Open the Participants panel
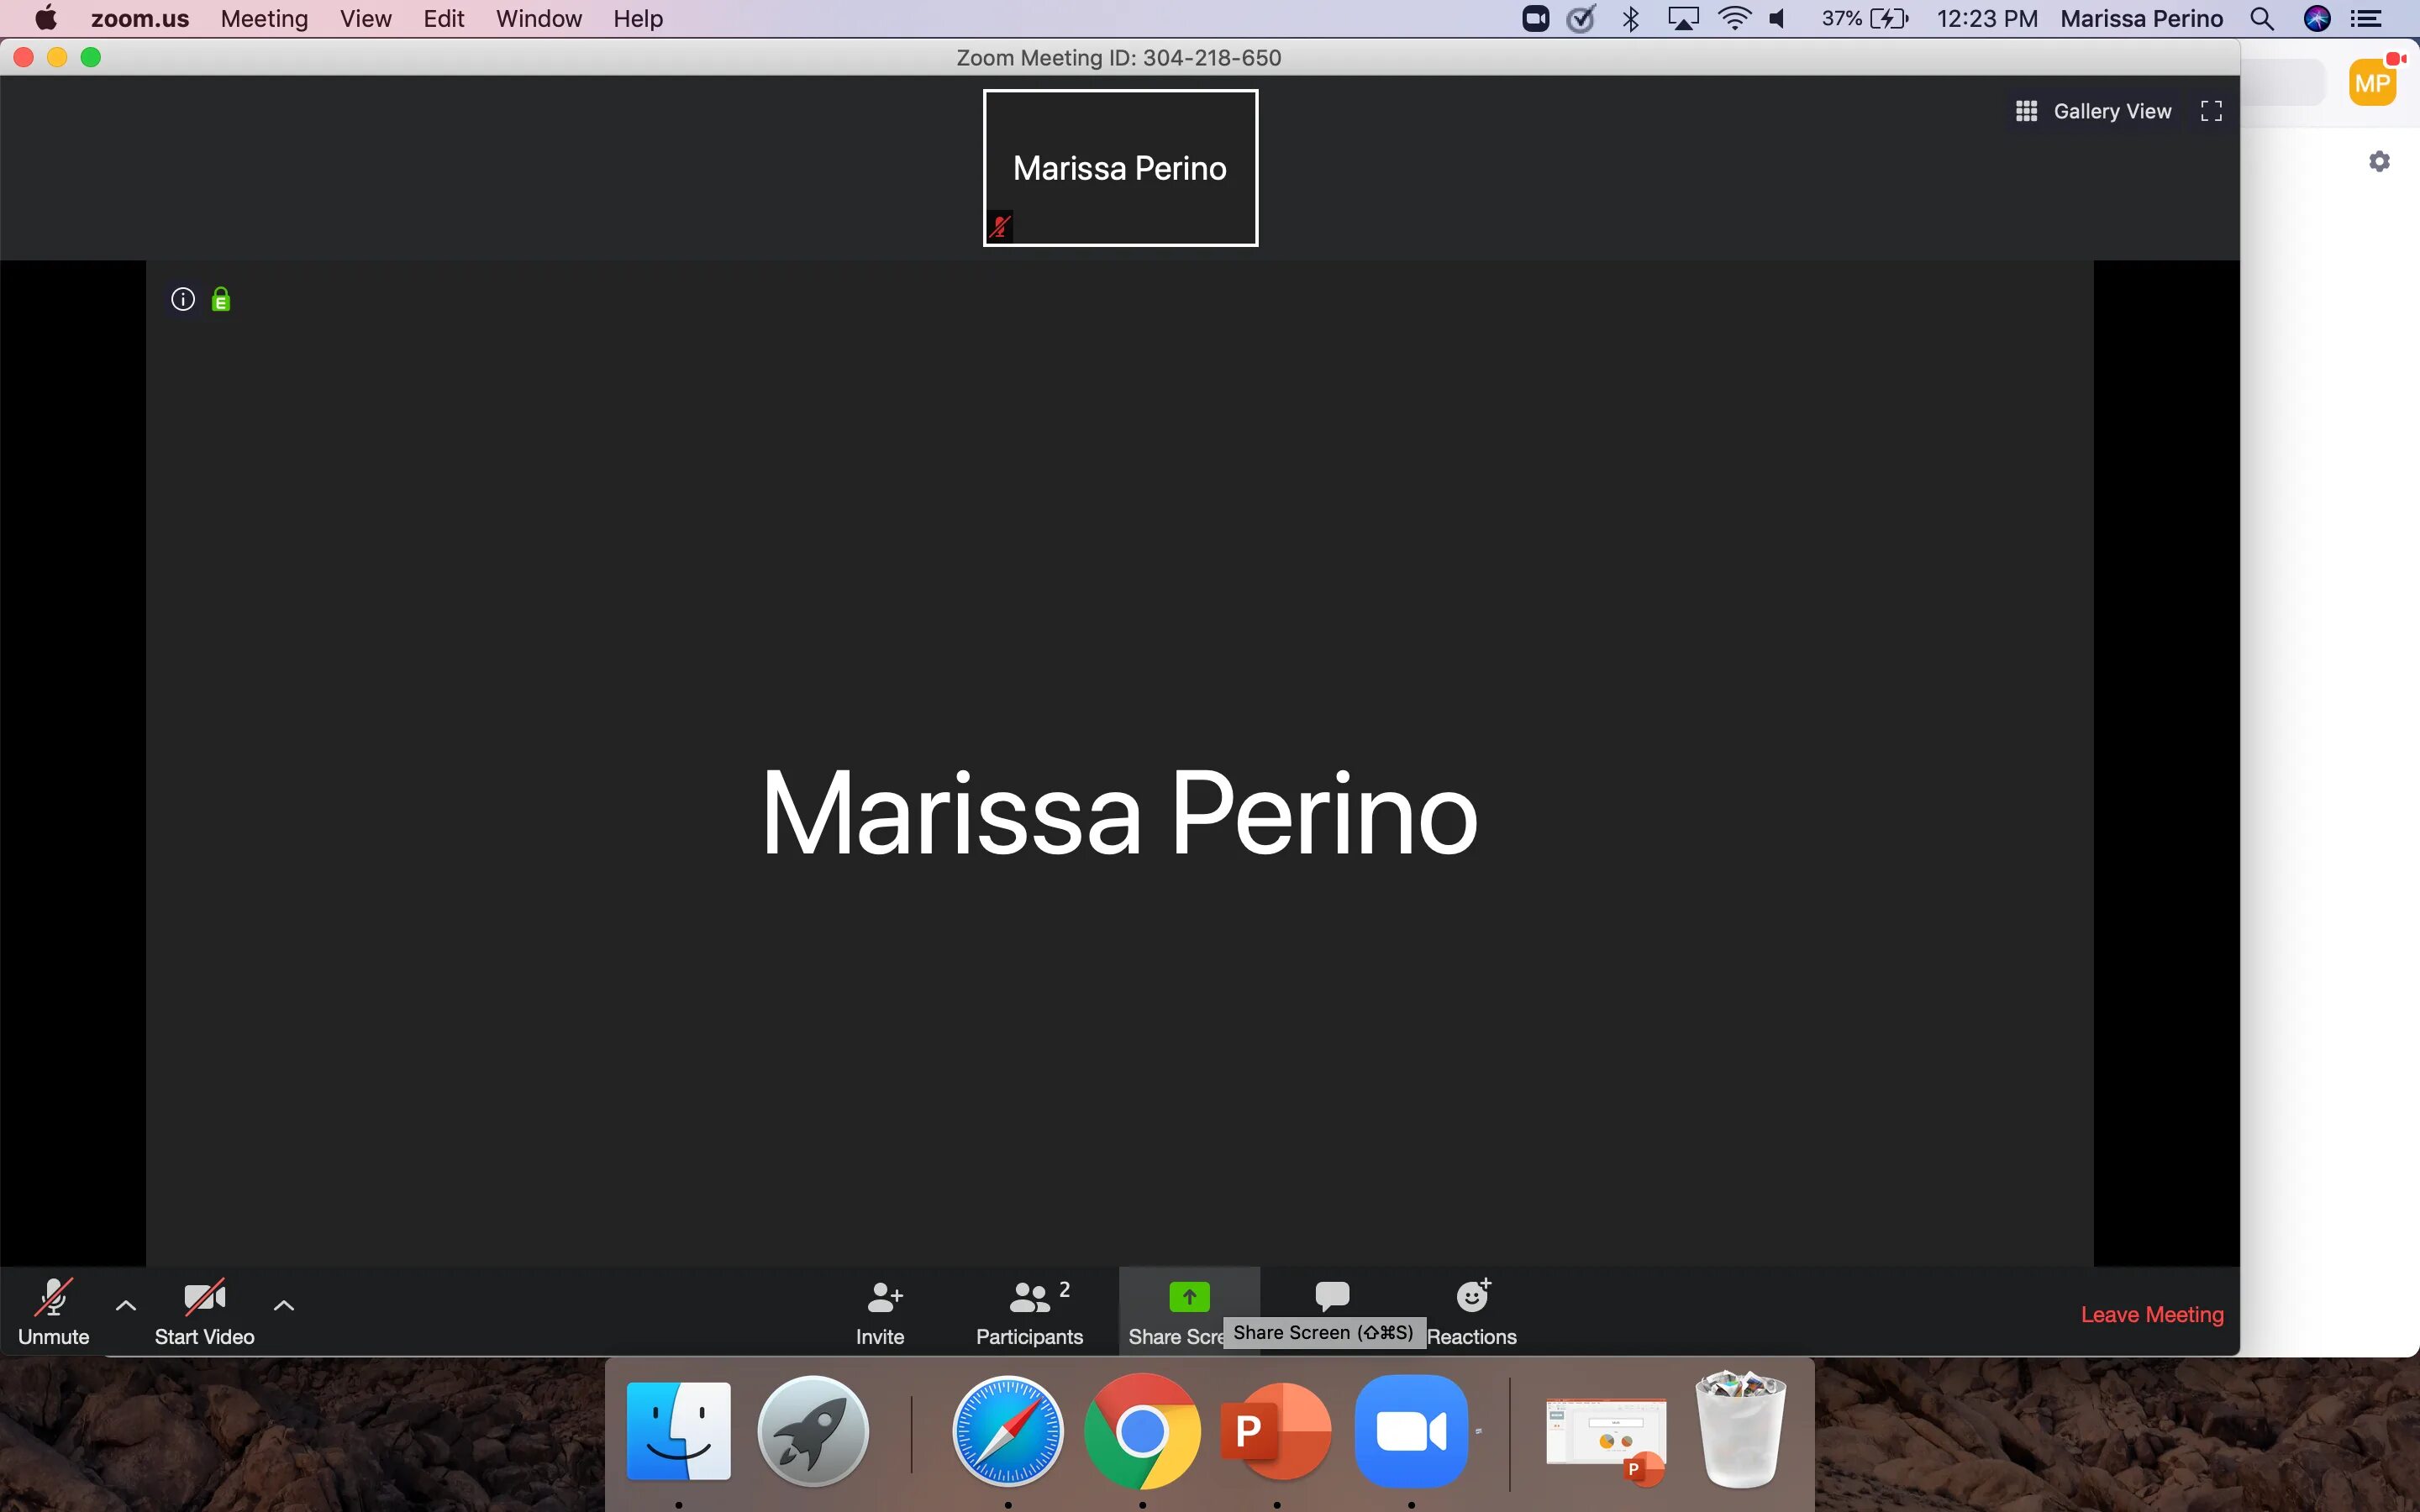Screen dimensions: 2420x1512 [x=1029, y=1311]
